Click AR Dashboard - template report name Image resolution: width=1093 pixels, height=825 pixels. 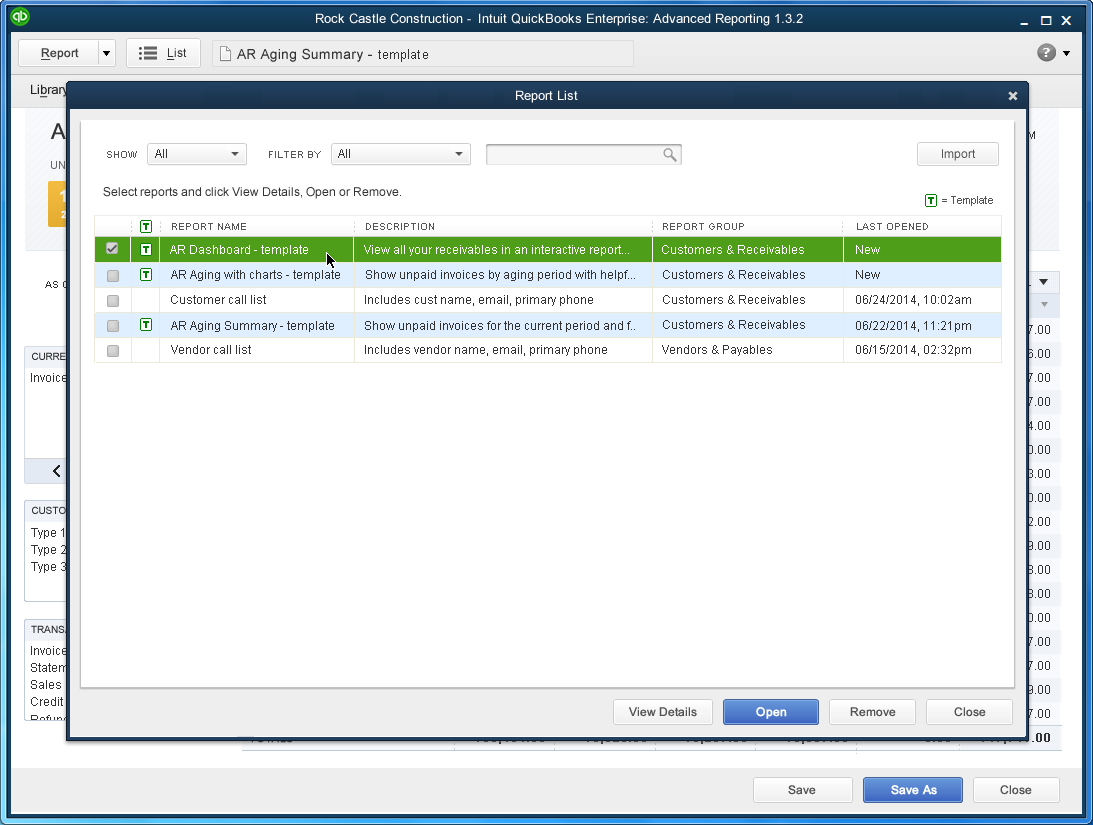(x=239, y=249)
